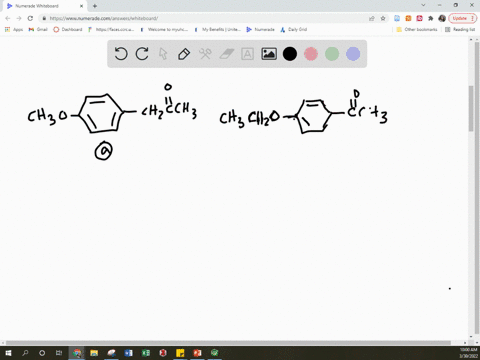This screenshot has height=360, width=480.
Task: Open the Numerade bookmark
Action: click(x=260, y=29)
